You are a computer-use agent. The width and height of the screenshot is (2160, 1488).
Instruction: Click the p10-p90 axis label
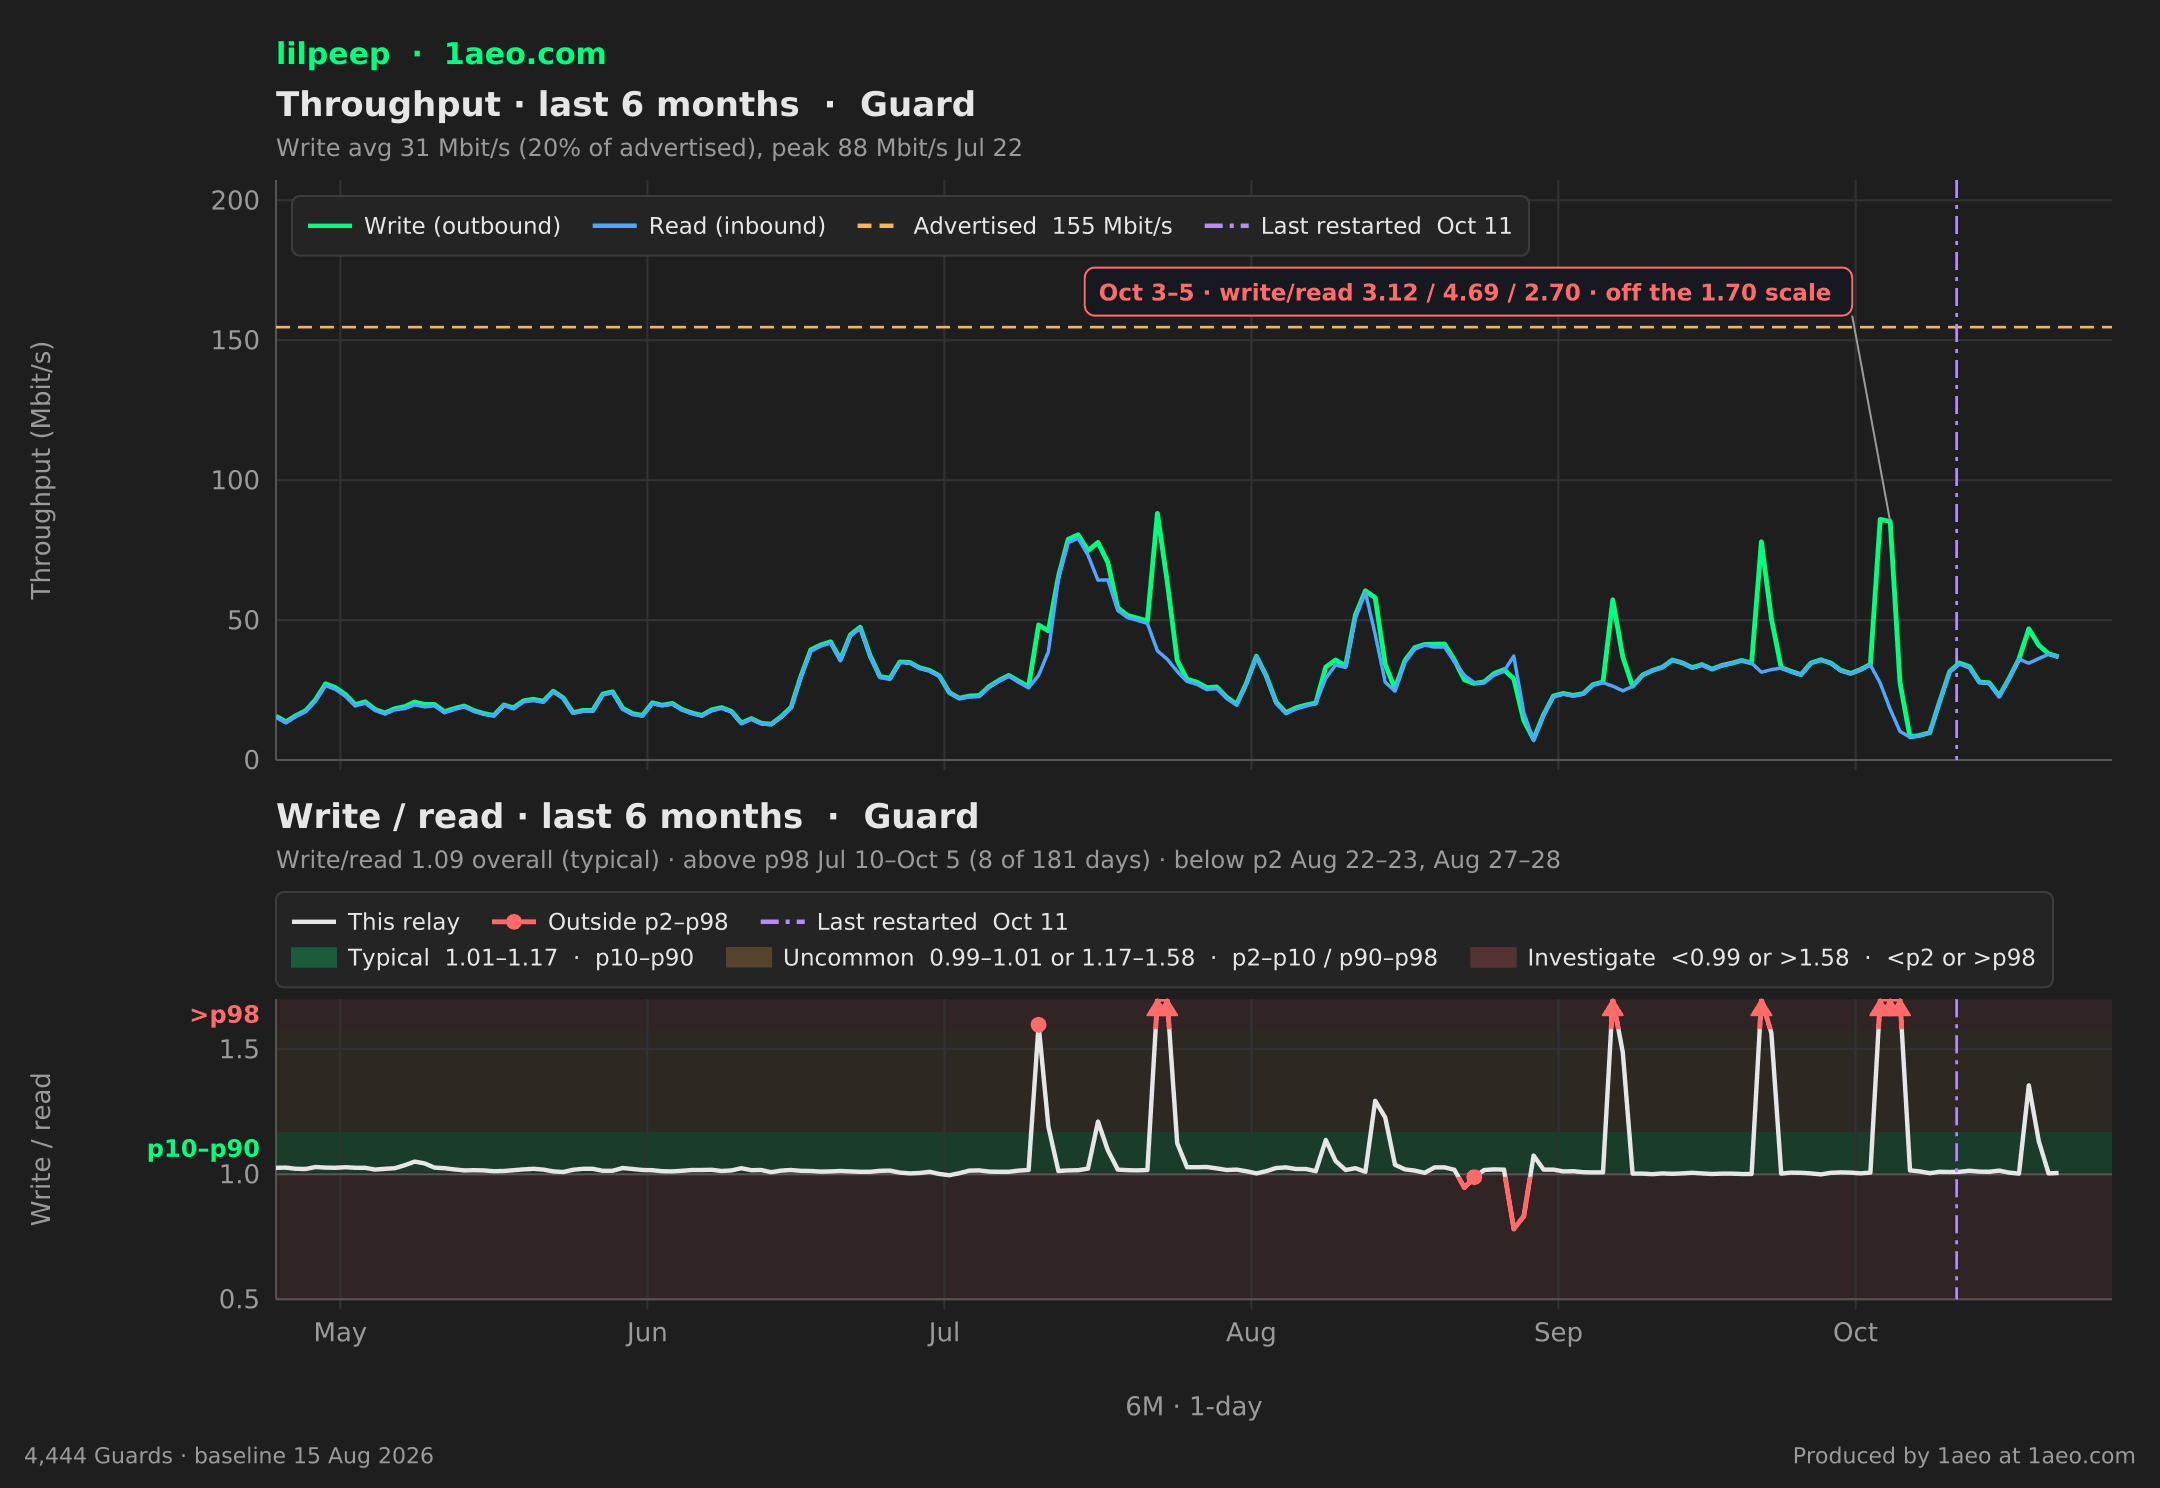tap(203, 1149)
